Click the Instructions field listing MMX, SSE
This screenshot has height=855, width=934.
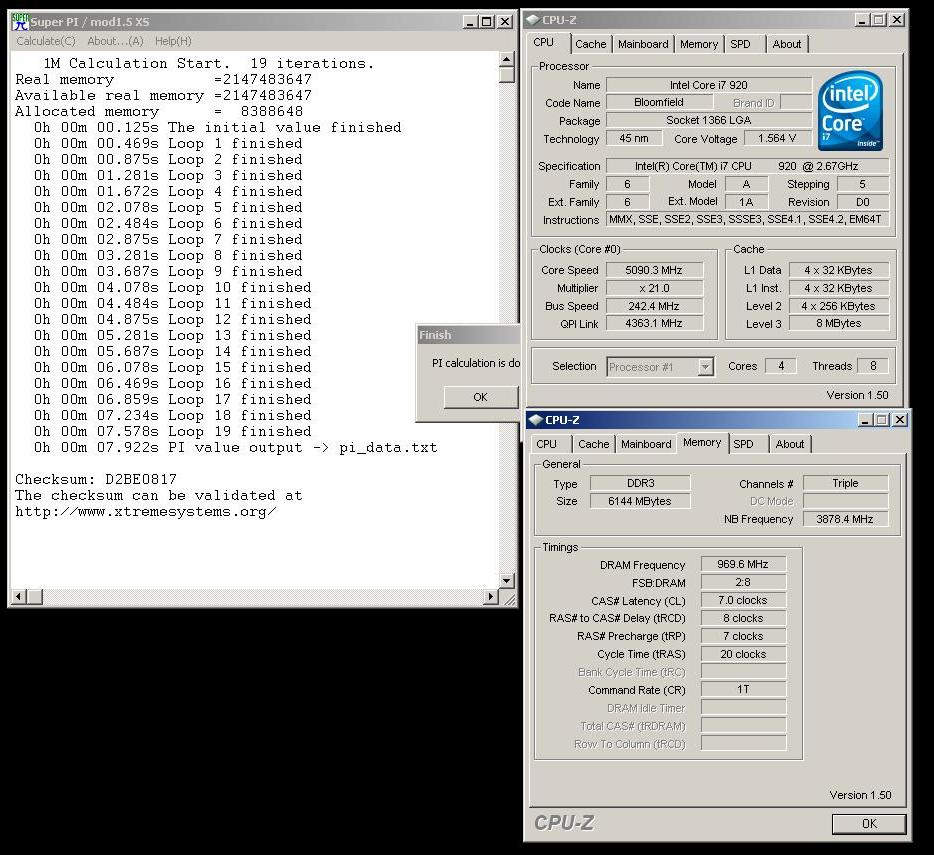pyautogui.click(x=747, y=219)
